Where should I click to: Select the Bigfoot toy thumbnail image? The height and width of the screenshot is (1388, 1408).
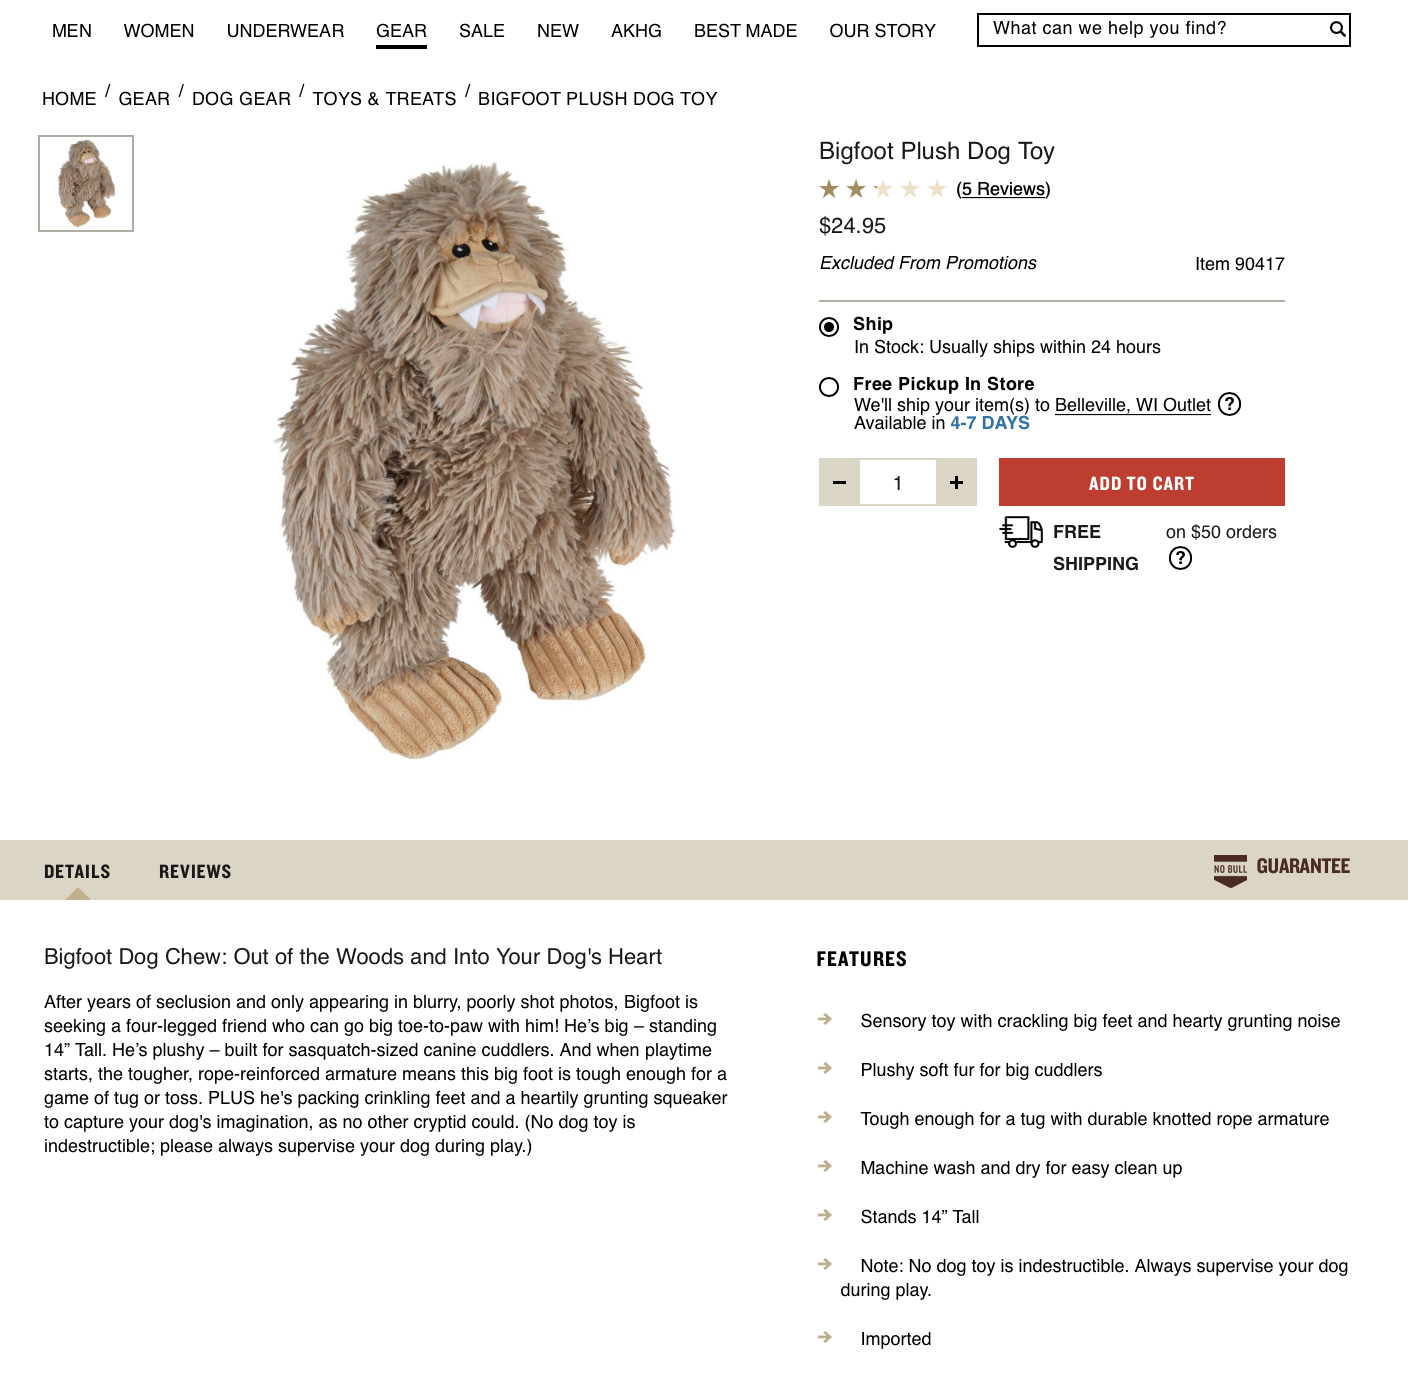coord(86,184)
